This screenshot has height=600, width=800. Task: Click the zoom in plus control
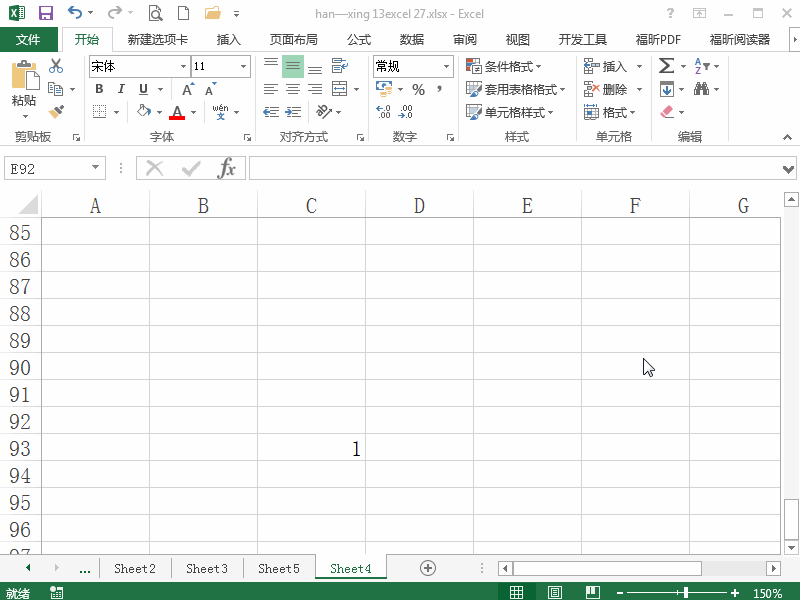735,591
